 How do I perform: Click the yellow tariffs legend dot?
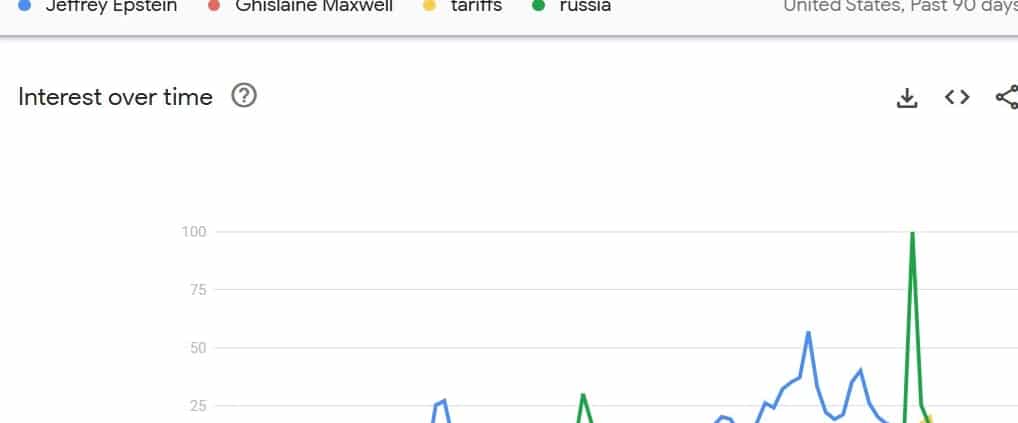tap(429, 6)
